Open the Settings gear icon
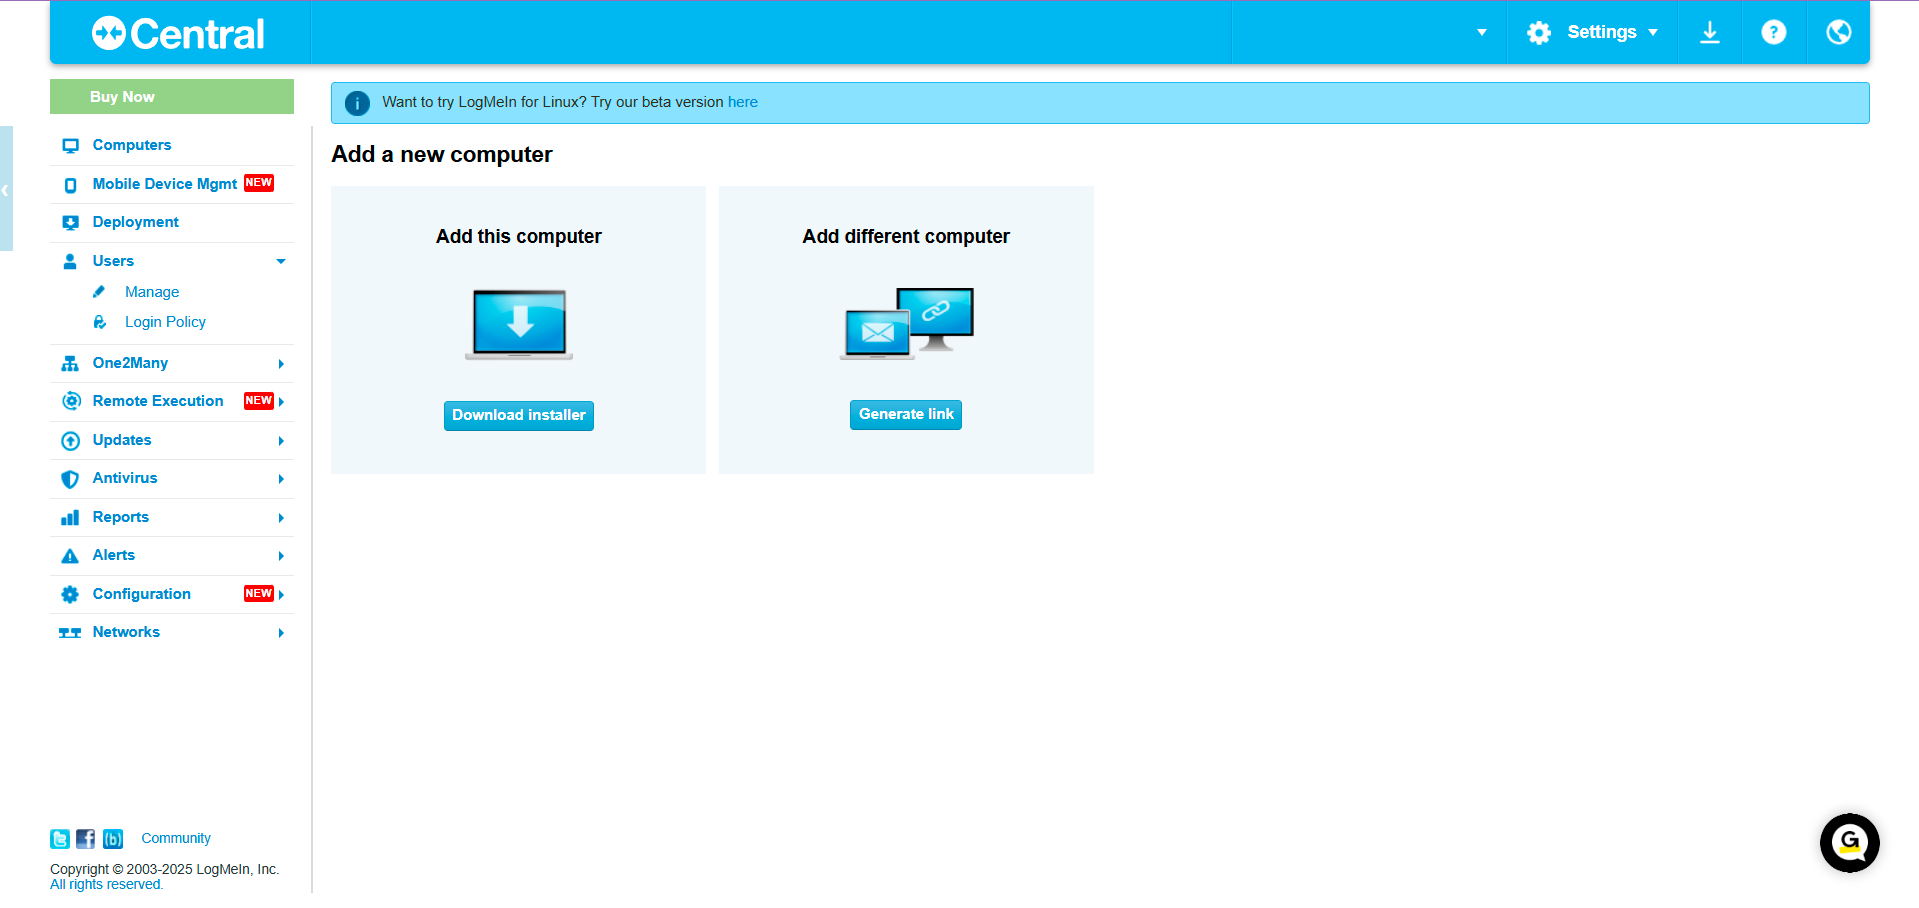This screenshot has height=908, width=1919. [x=1538, y=33]
